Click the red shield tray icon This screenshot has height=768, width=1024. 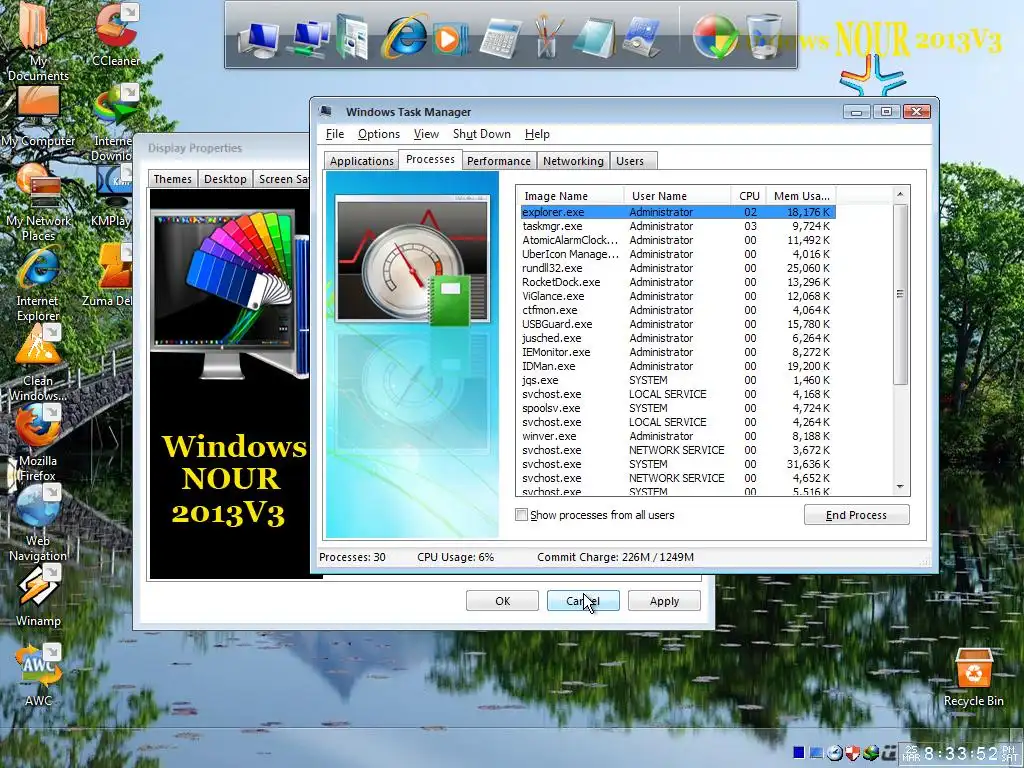point(853,753)
